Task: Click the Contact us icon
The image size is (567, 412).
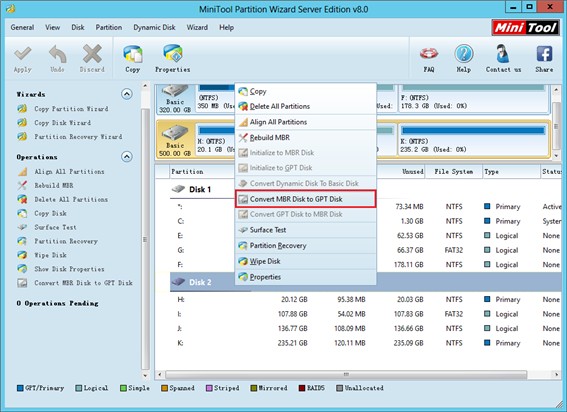Action: [x=503, y=54]
